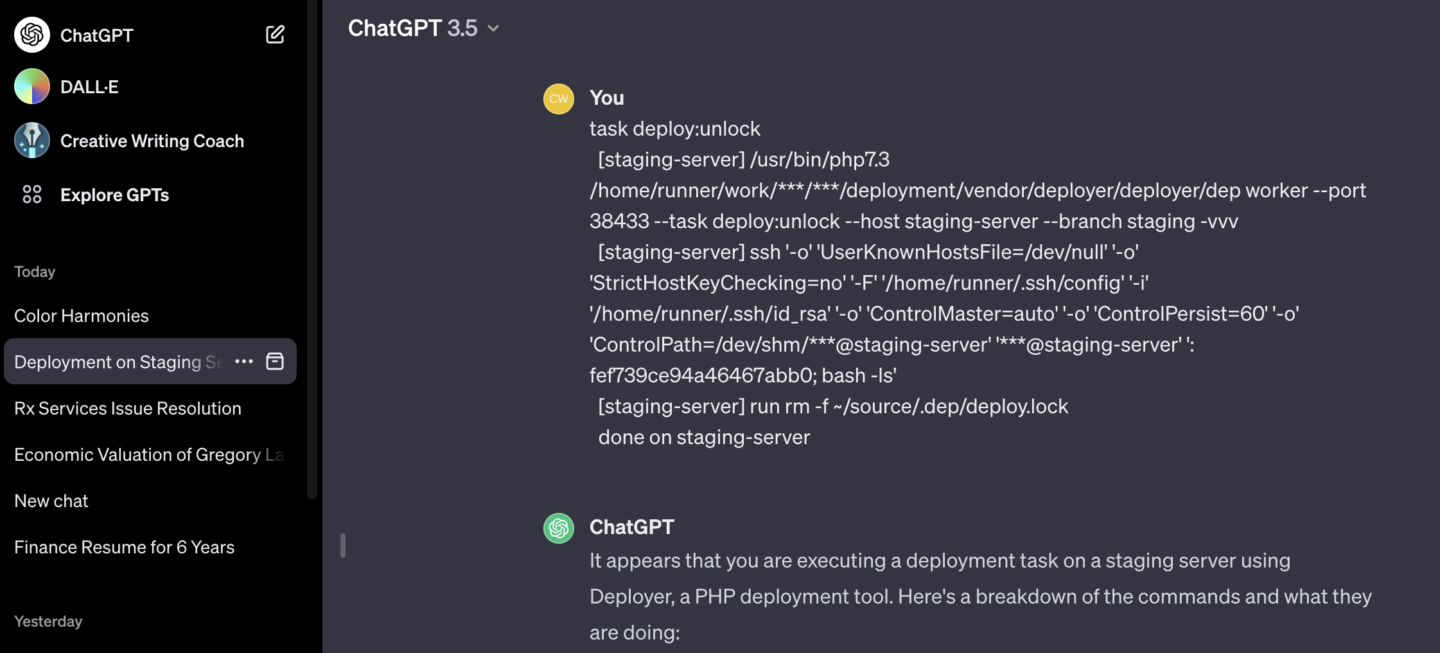Click the Explore GPTs grid icon
This screenshot has height=653, width=1440.
click(32, 195)
